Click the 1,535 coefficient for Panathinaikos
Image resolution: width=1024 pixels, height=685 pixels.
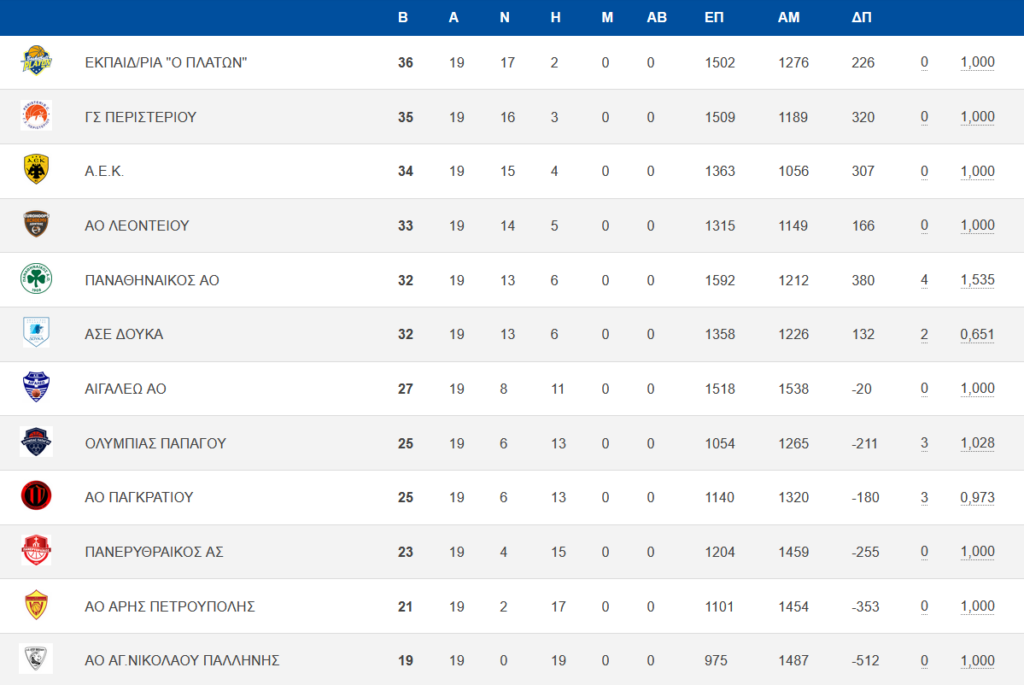(978, 280)
